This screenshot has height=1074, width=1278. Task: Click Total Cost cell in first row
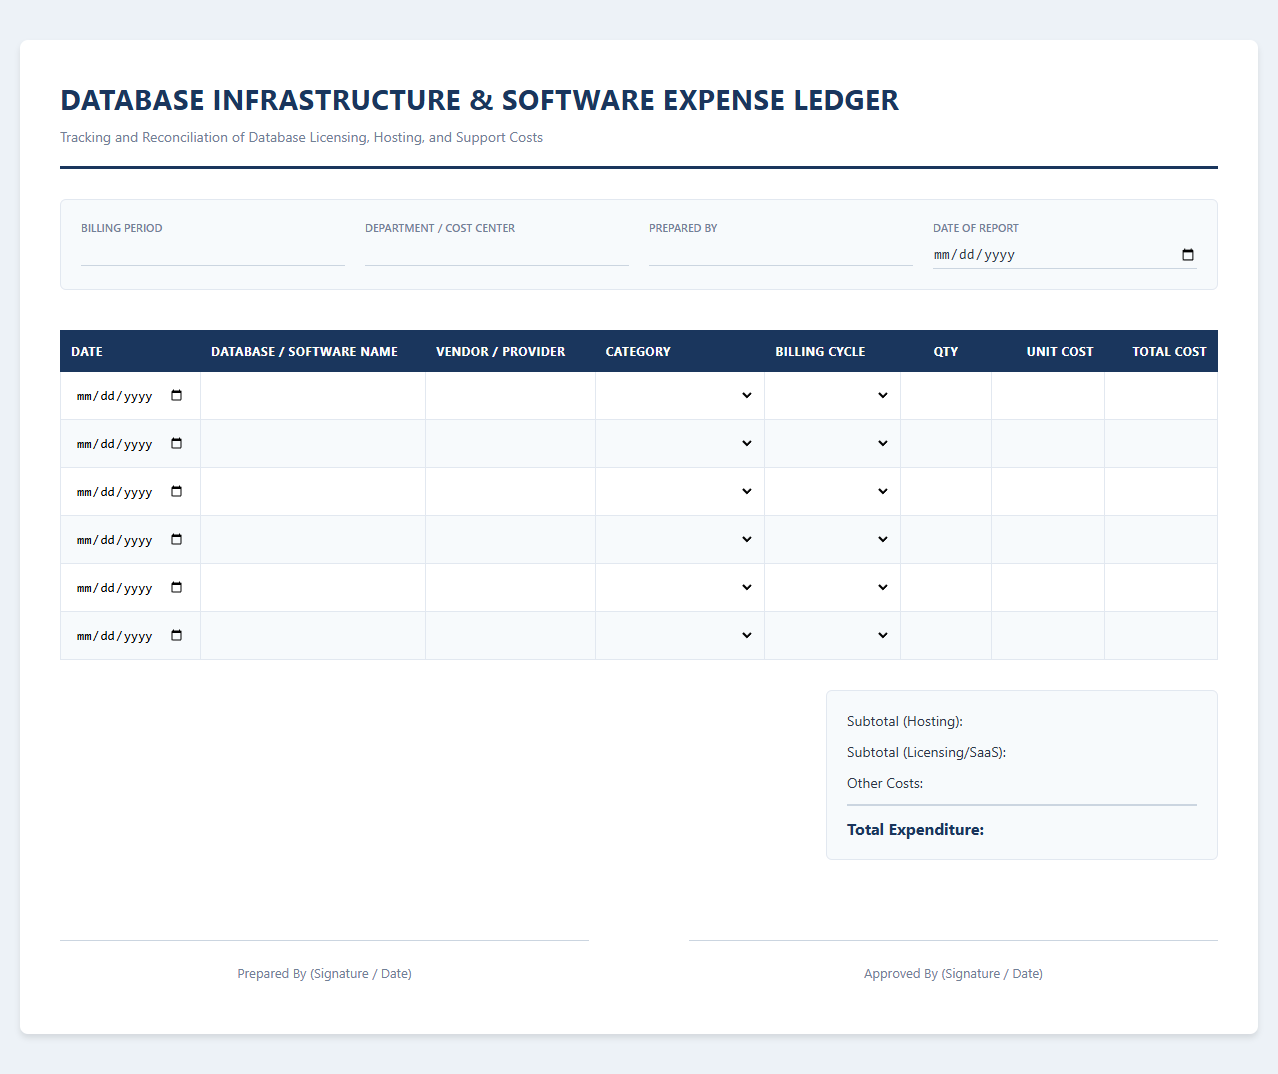click(x=1161, y=396)
